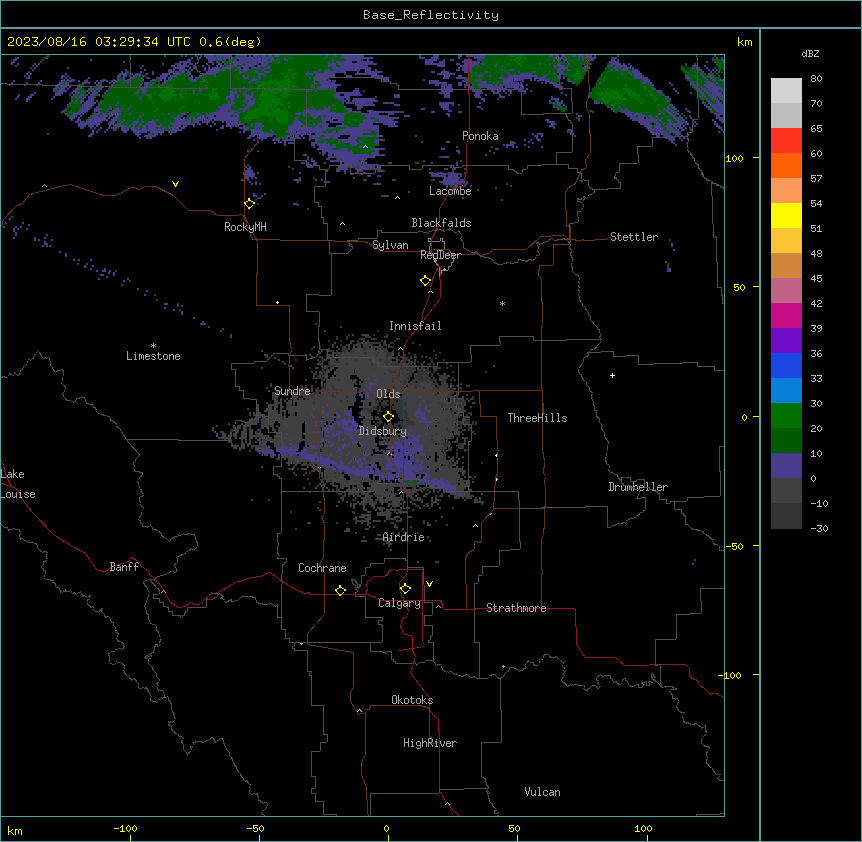This screenshot has width=862, height=842.
Task: Select the darkest grey -30 to -10 dBZ swatch
Action: [x=786, y=516]
